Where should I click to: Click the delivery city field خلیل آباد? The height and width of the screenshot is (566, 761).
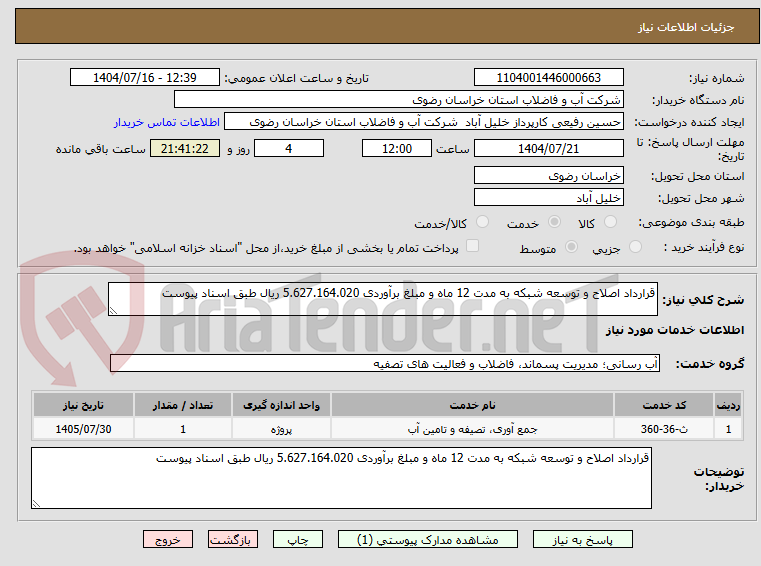(548, 198)
